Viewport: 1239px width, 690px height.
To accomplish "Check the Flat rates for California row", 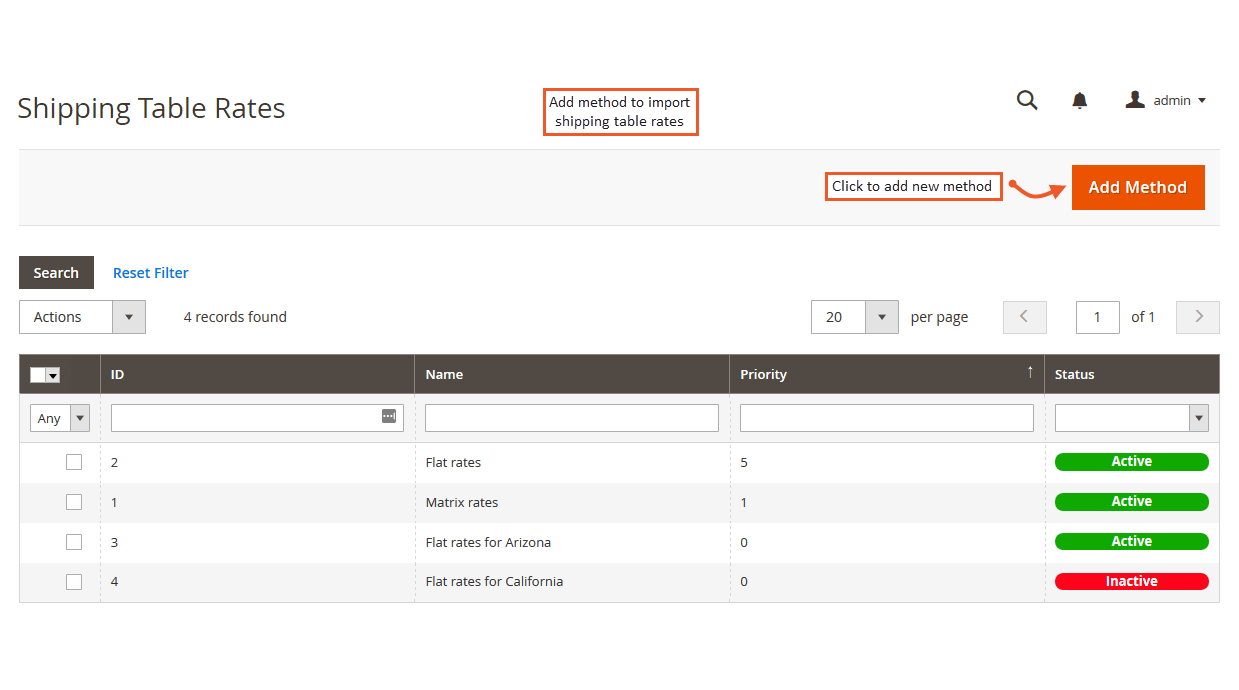I will coord(73,581).
